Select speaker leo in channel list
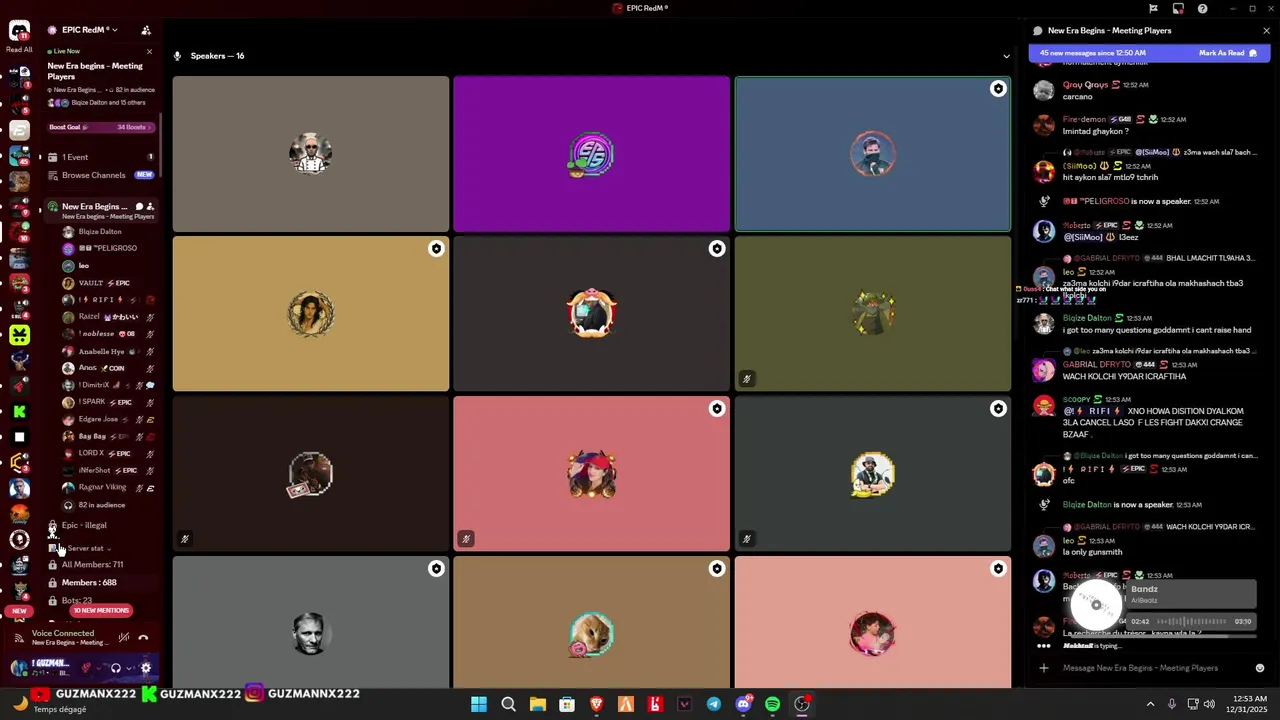Image resolution: width=1280 pixels, height=720 pixels. point(84,266)
